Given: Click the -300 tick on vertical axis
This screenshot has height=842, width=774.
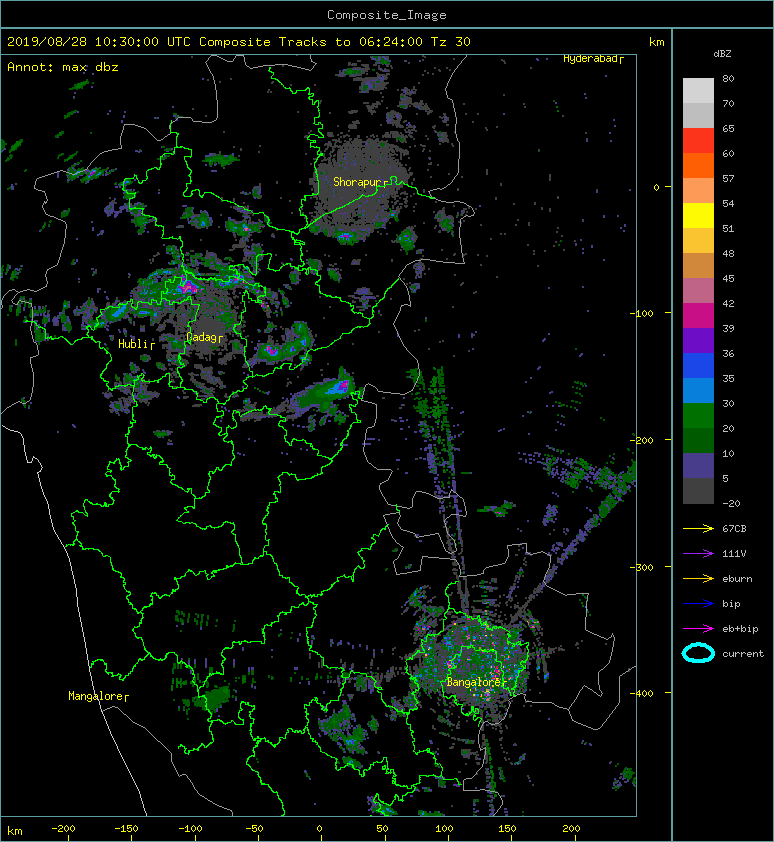Looking at the screenshot, I should [642, 567].
